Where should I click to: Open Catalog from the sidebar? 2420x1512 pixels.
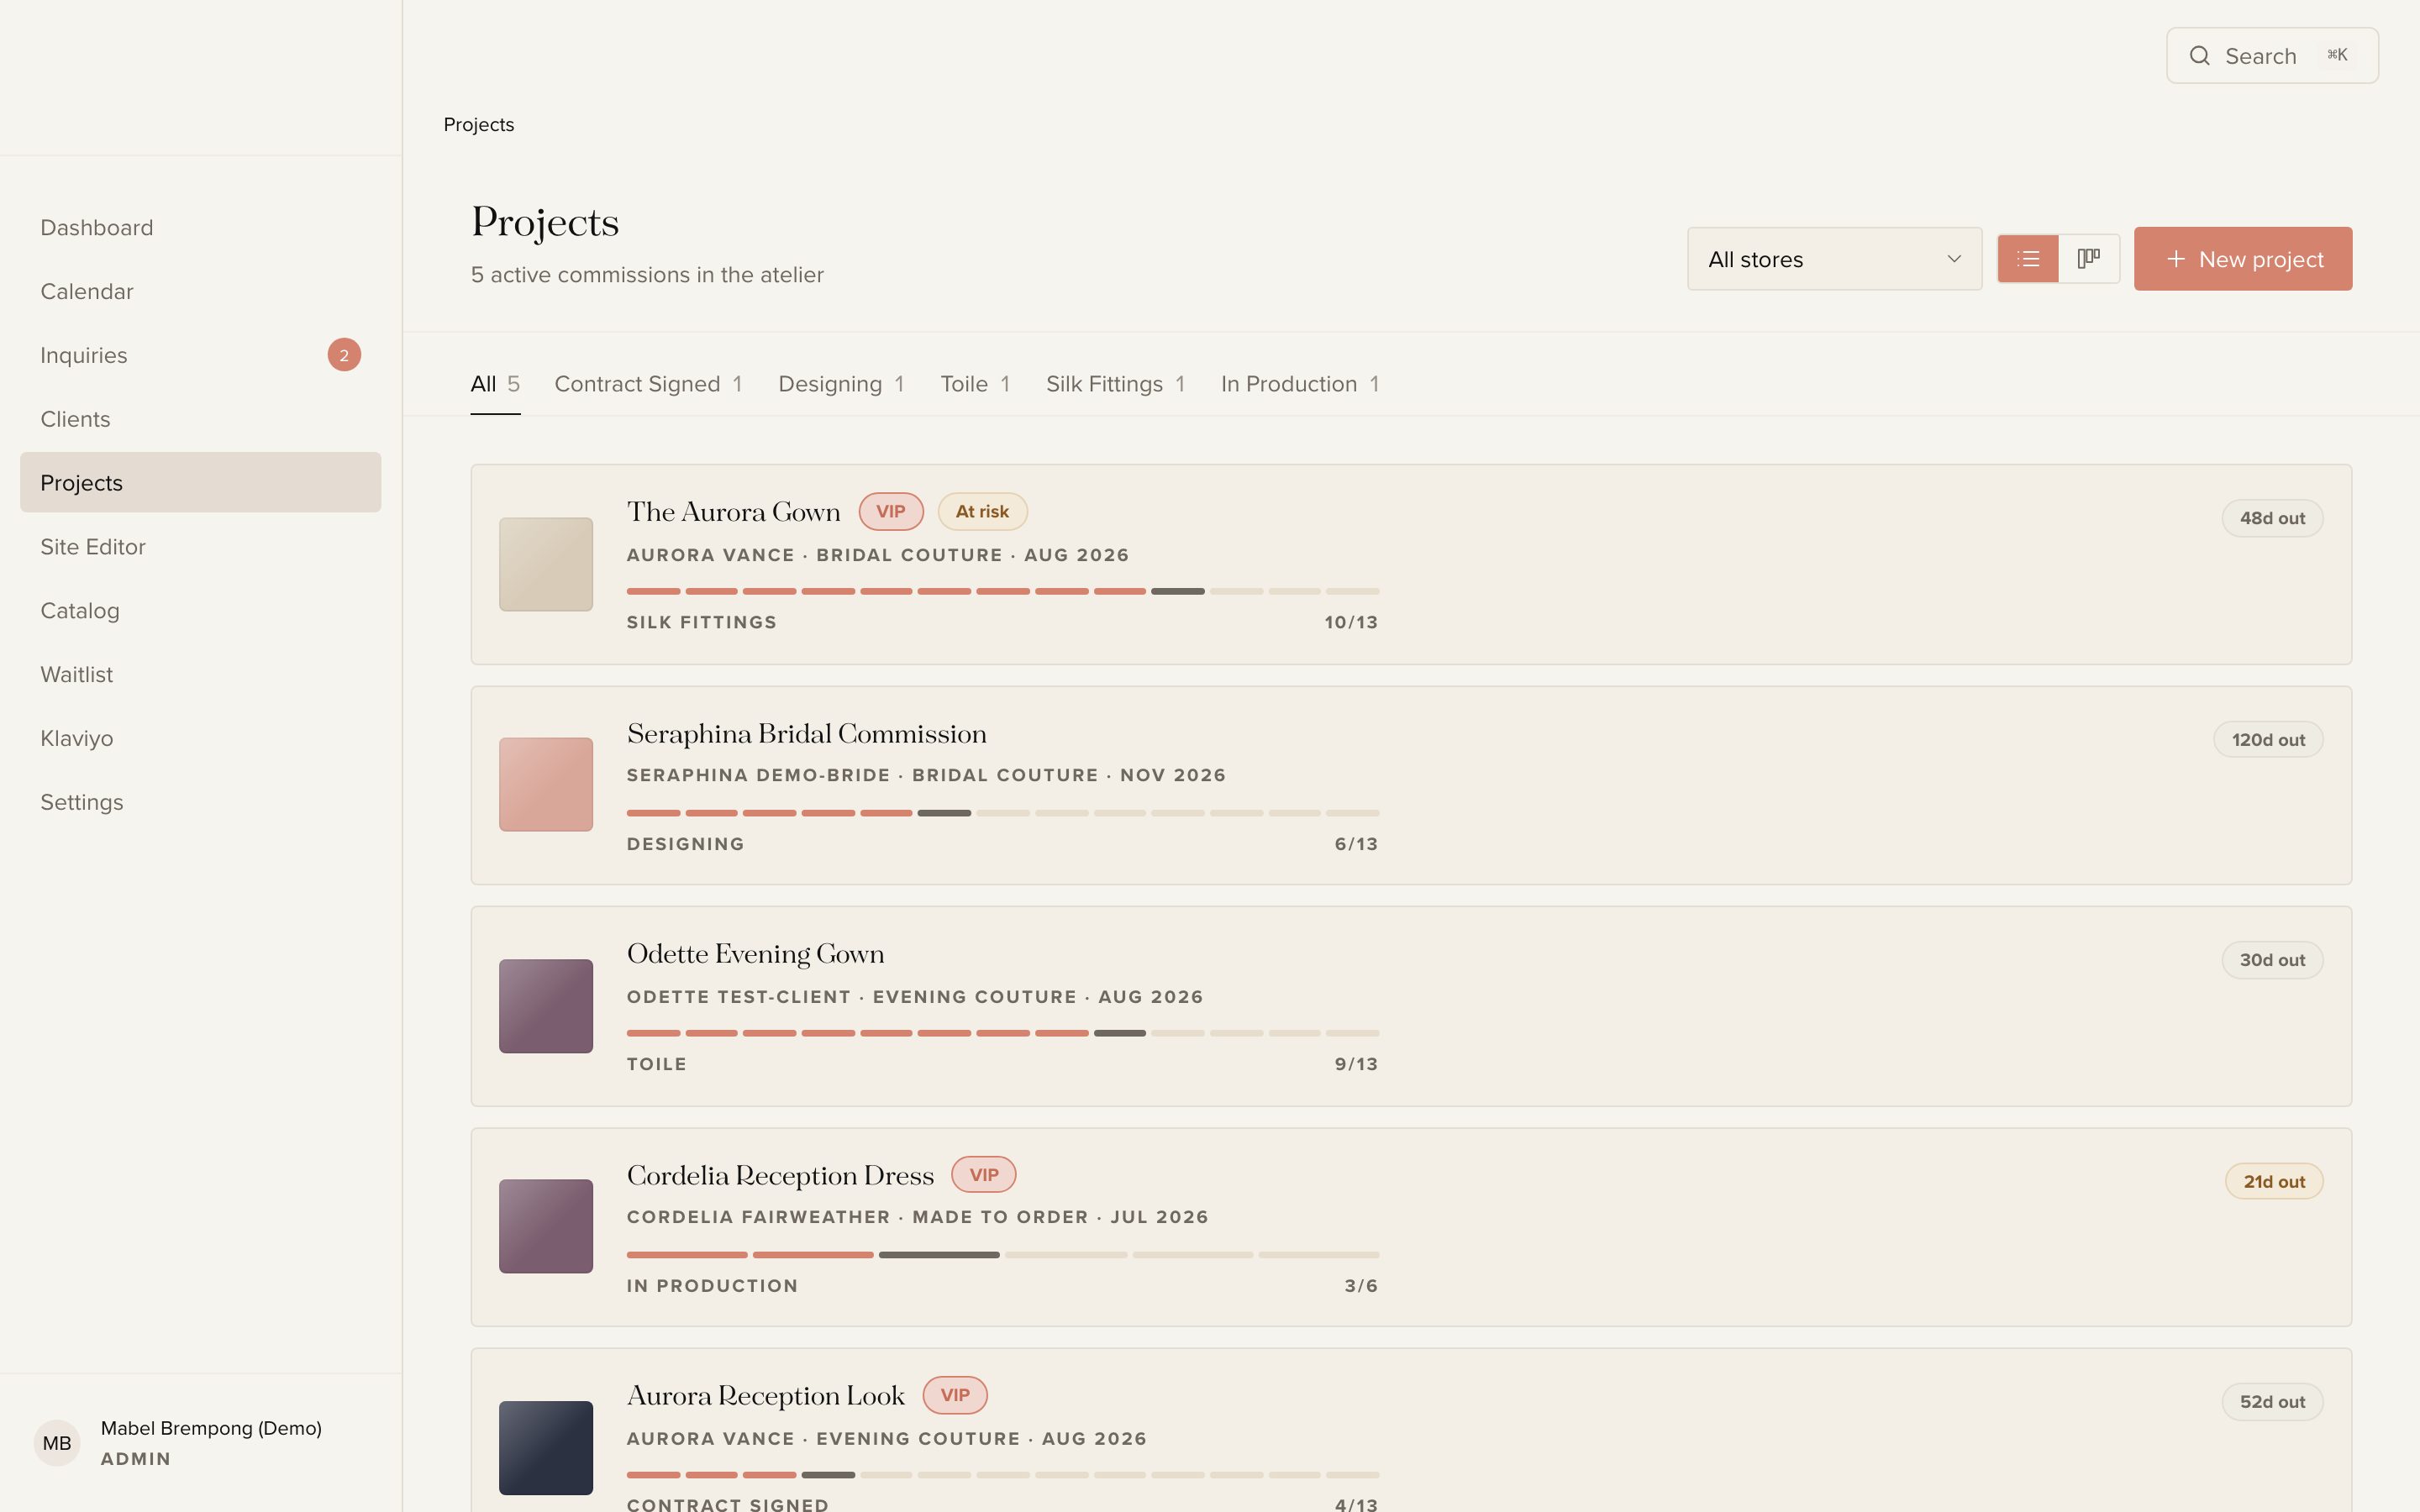pyautogui.click(x=200, y=611)
